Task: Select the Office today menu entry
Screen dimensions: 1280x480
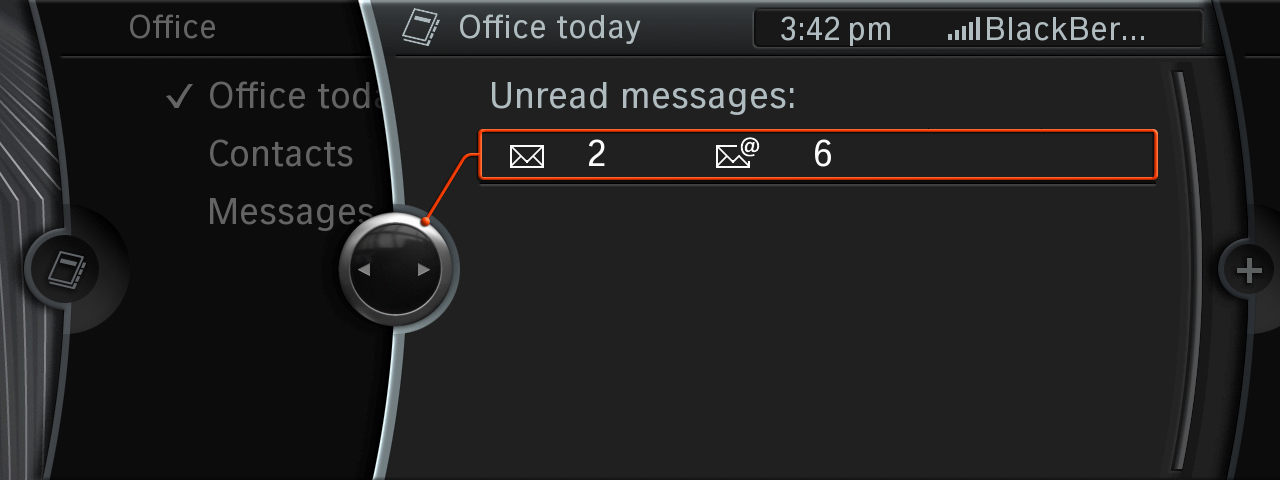Action: point(296,96)
